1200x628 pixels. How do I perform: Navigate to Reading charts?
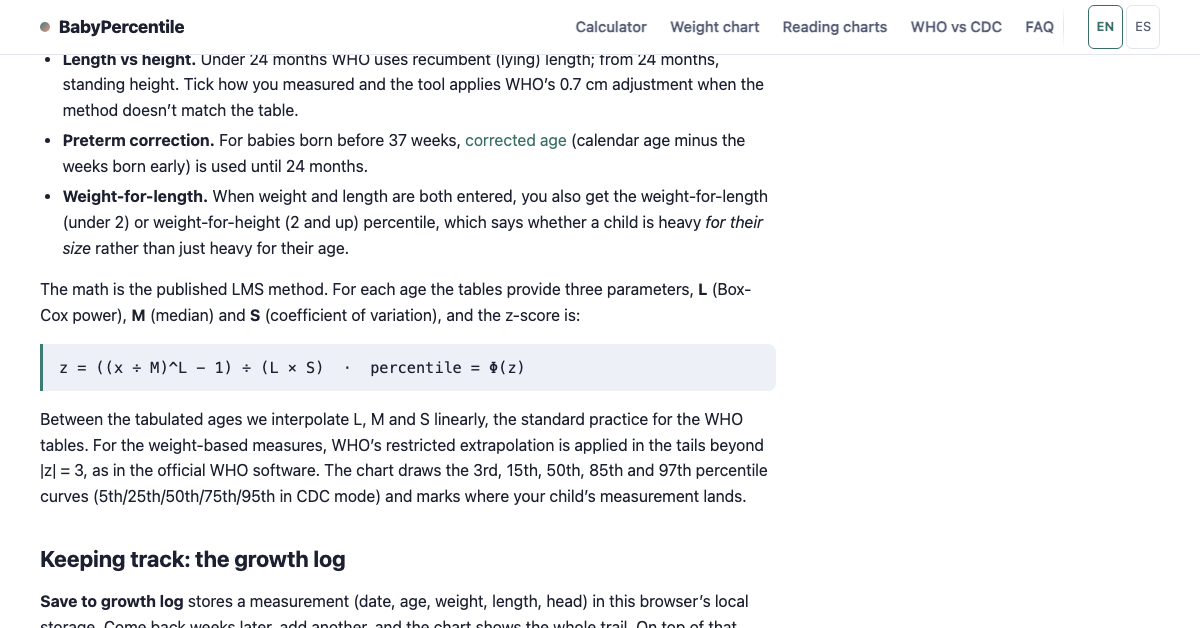click(834, 27)
